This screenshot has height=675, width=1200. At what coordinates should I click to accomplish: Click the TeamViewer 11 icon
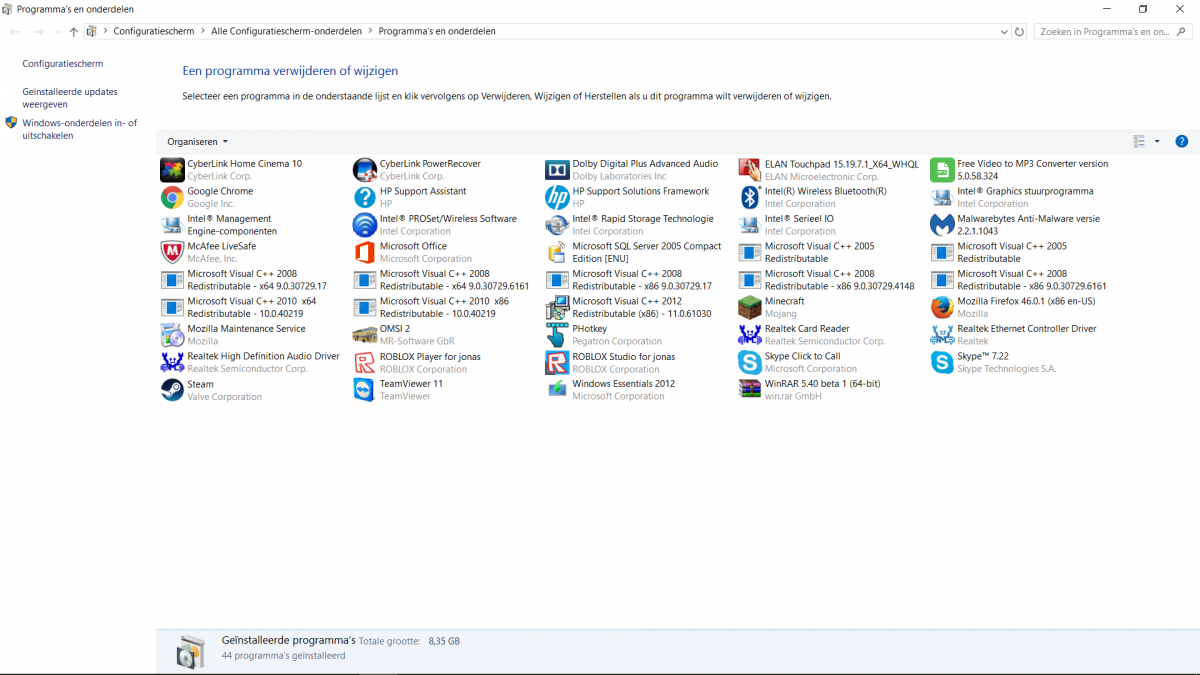click(364, 390)
